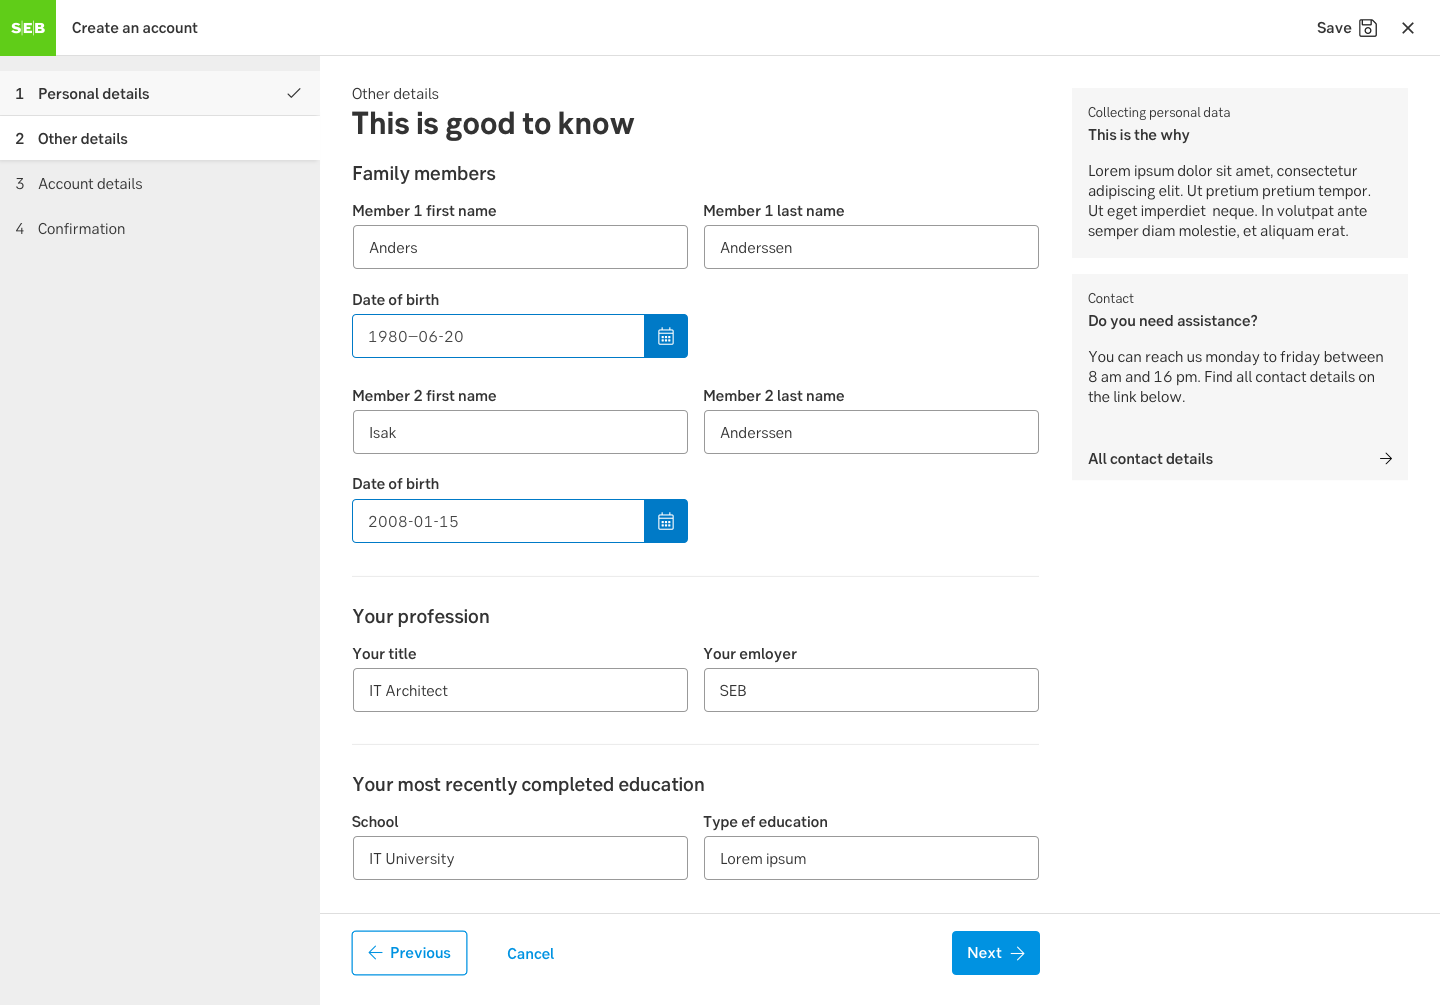
Task: Select the Your title input field
Action: 520,691
